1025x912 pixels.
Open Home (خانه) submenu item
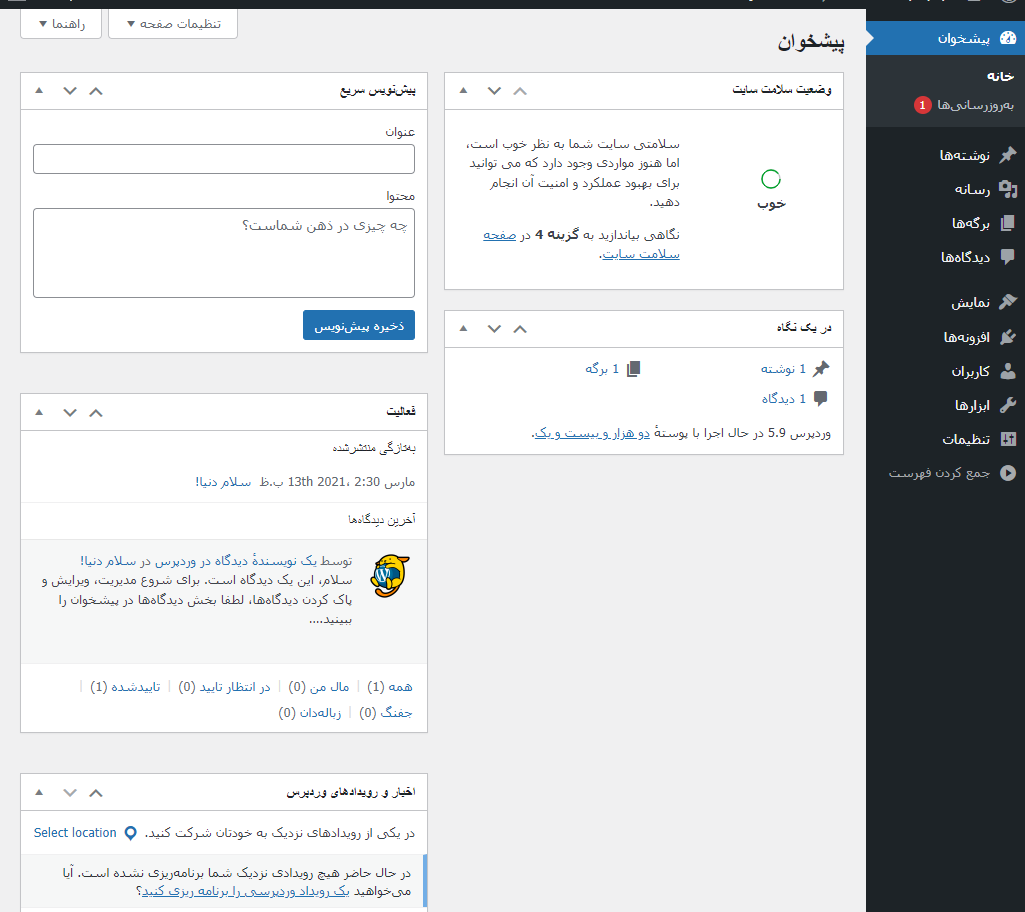coord(1000,76)
